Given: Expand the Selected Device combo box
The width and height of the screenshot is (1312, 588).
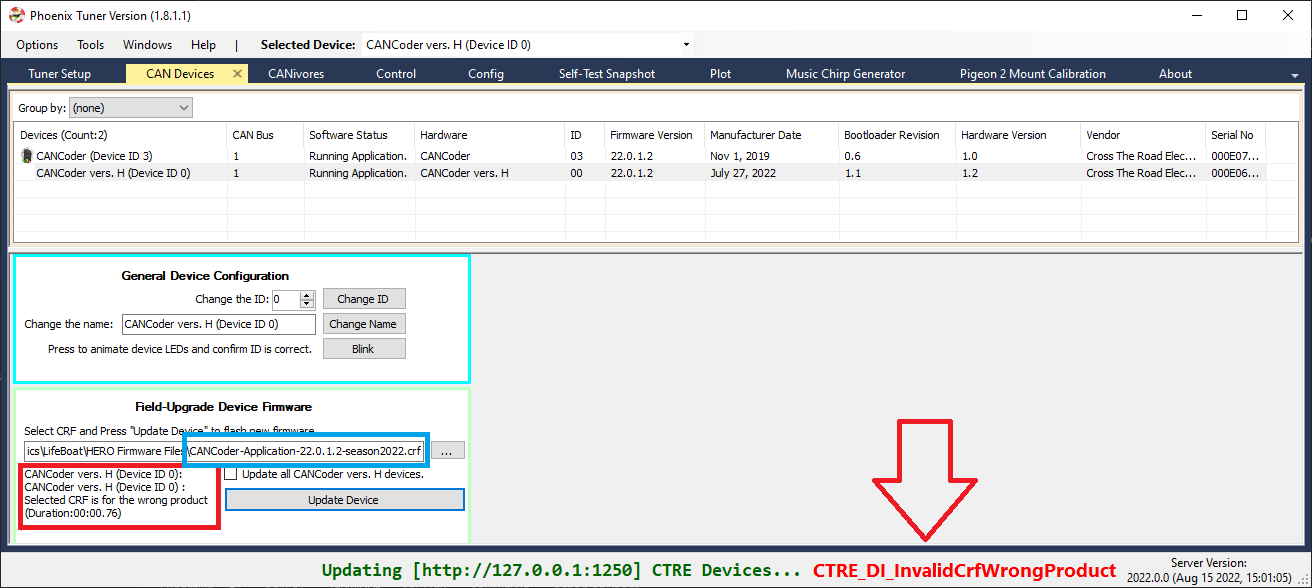Looking at the screenshot, I should point(686,45).
